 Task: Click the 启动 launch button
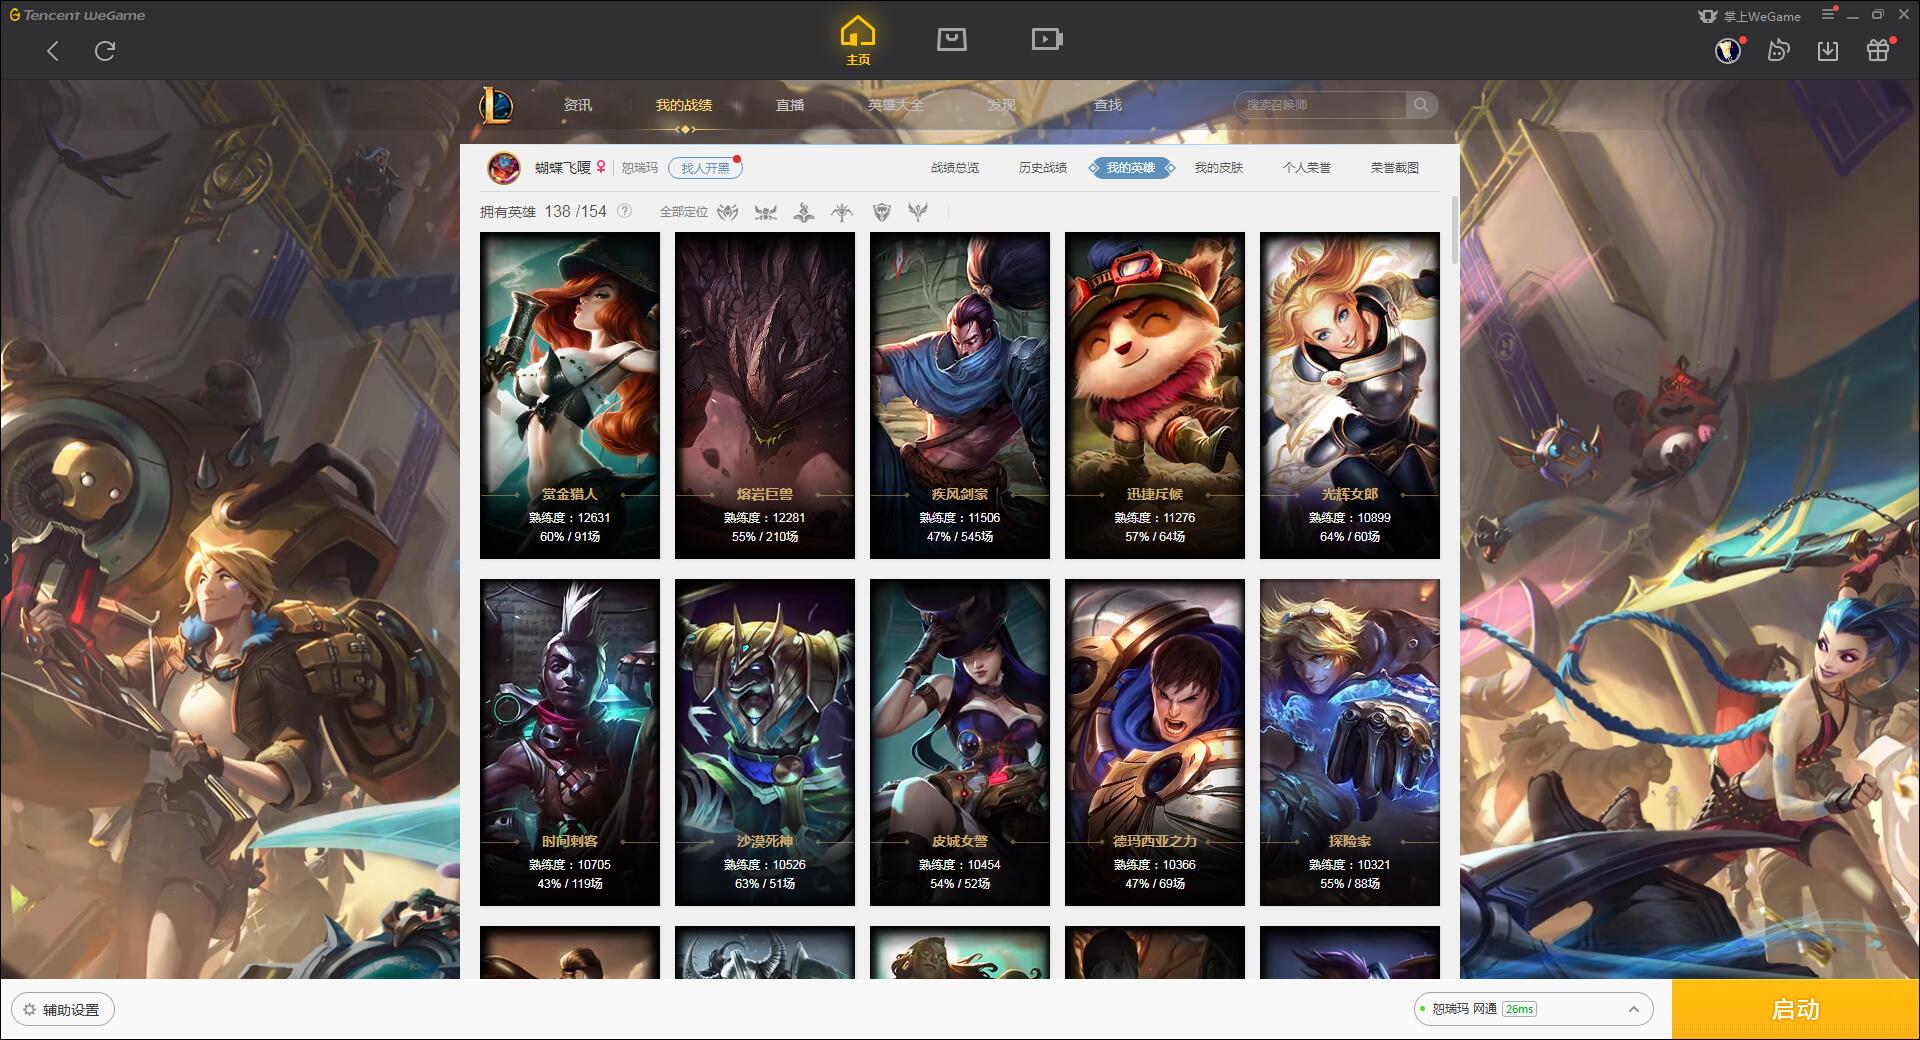point(1795,1010)
